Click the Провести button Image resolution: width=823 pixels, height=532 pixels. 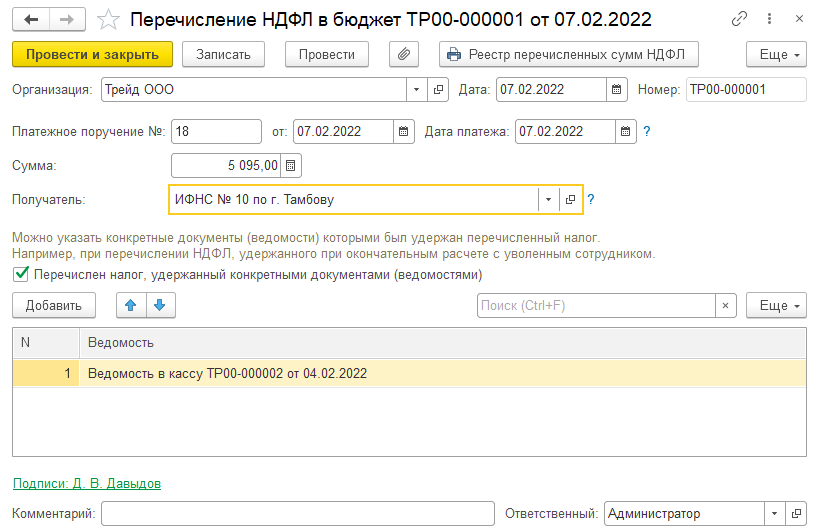(326, 55)
